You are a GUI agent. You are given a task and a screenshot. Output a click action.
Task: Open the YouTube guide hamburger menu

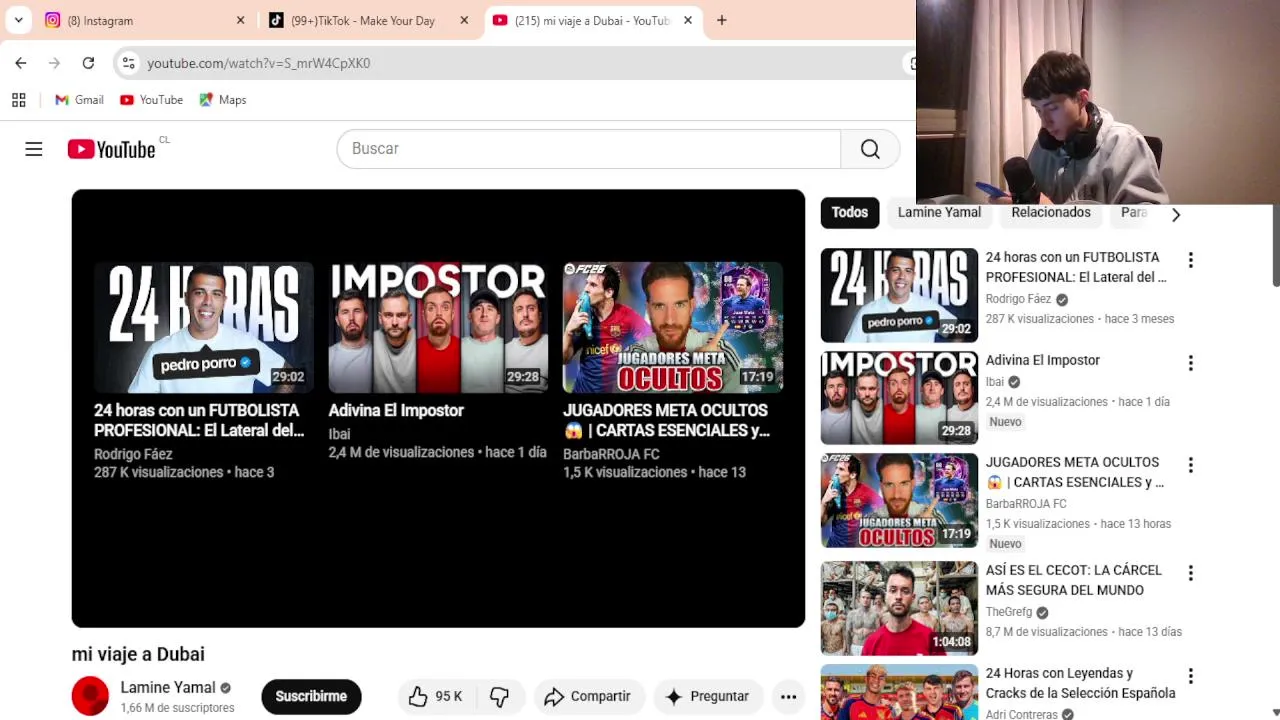(34, 149)
